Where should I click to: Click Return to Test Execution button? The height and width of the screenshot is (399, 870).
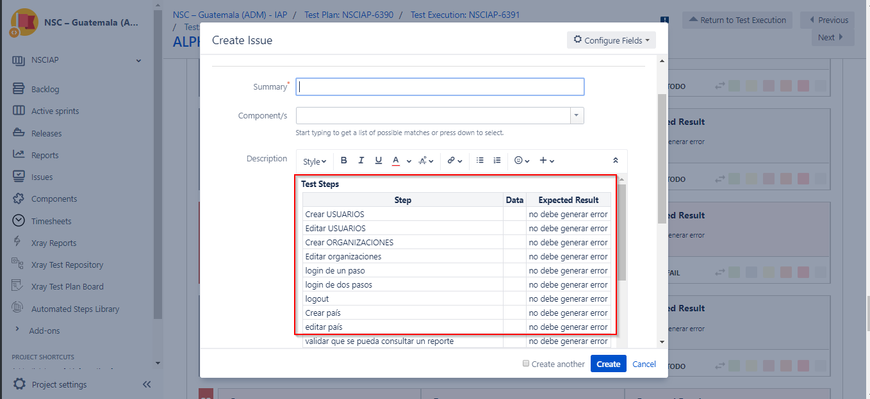pos(738,20)
